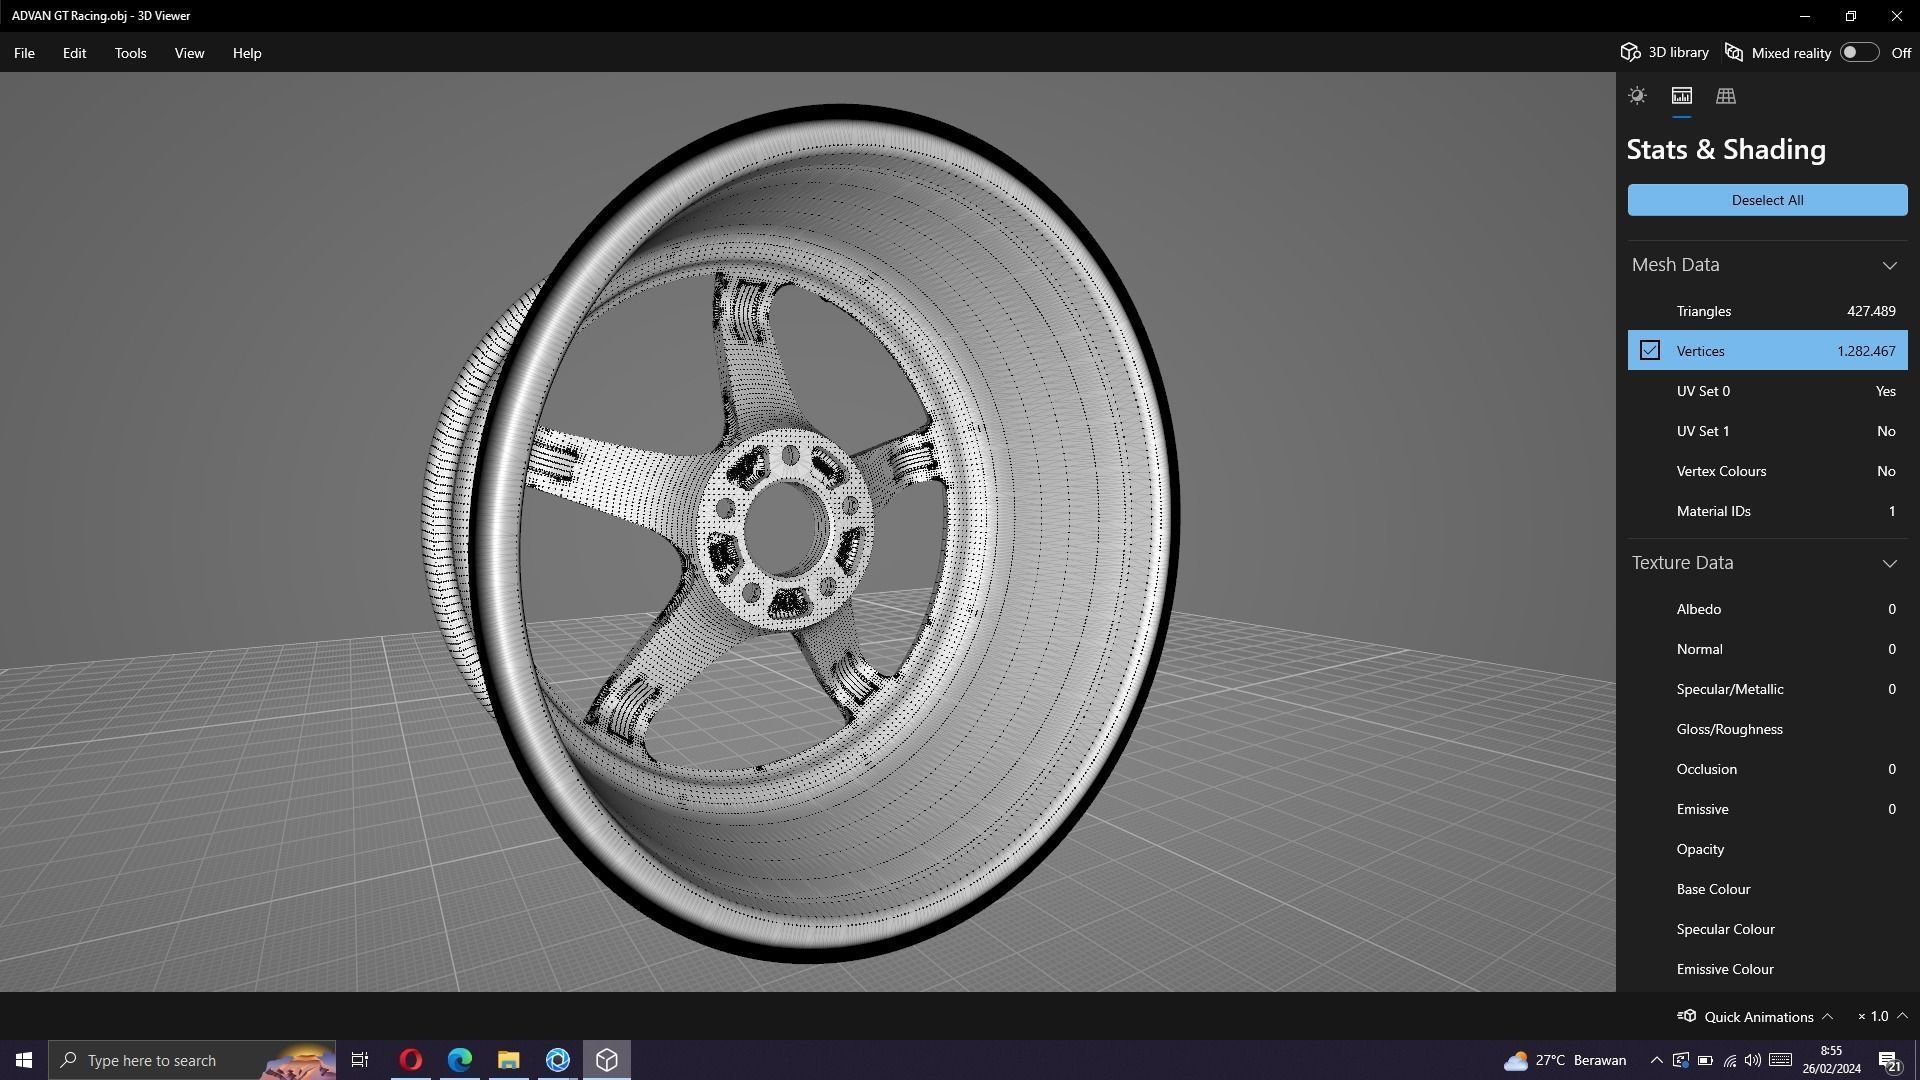The image size is (1920, 1080).
Task: Expand the Quick Animations chevron
Action: [x=1827, y=1016]
